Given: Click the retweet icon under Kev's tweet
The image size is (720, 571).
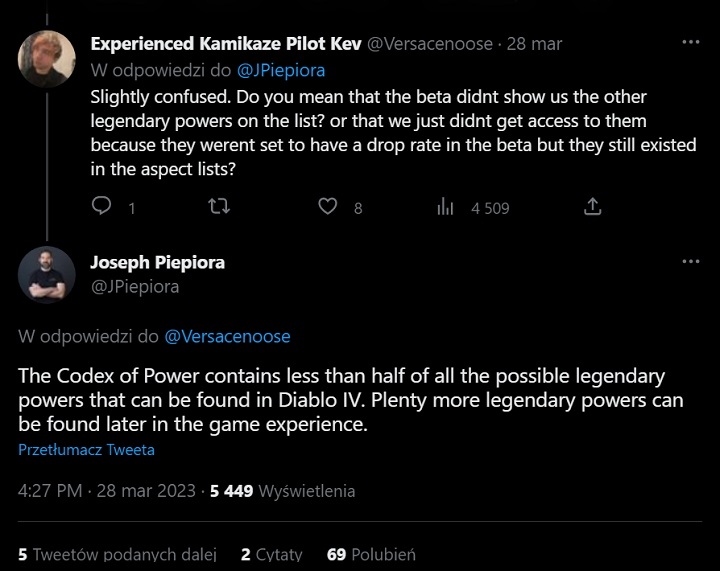Looking at the screenshot, I should [219, 207].
